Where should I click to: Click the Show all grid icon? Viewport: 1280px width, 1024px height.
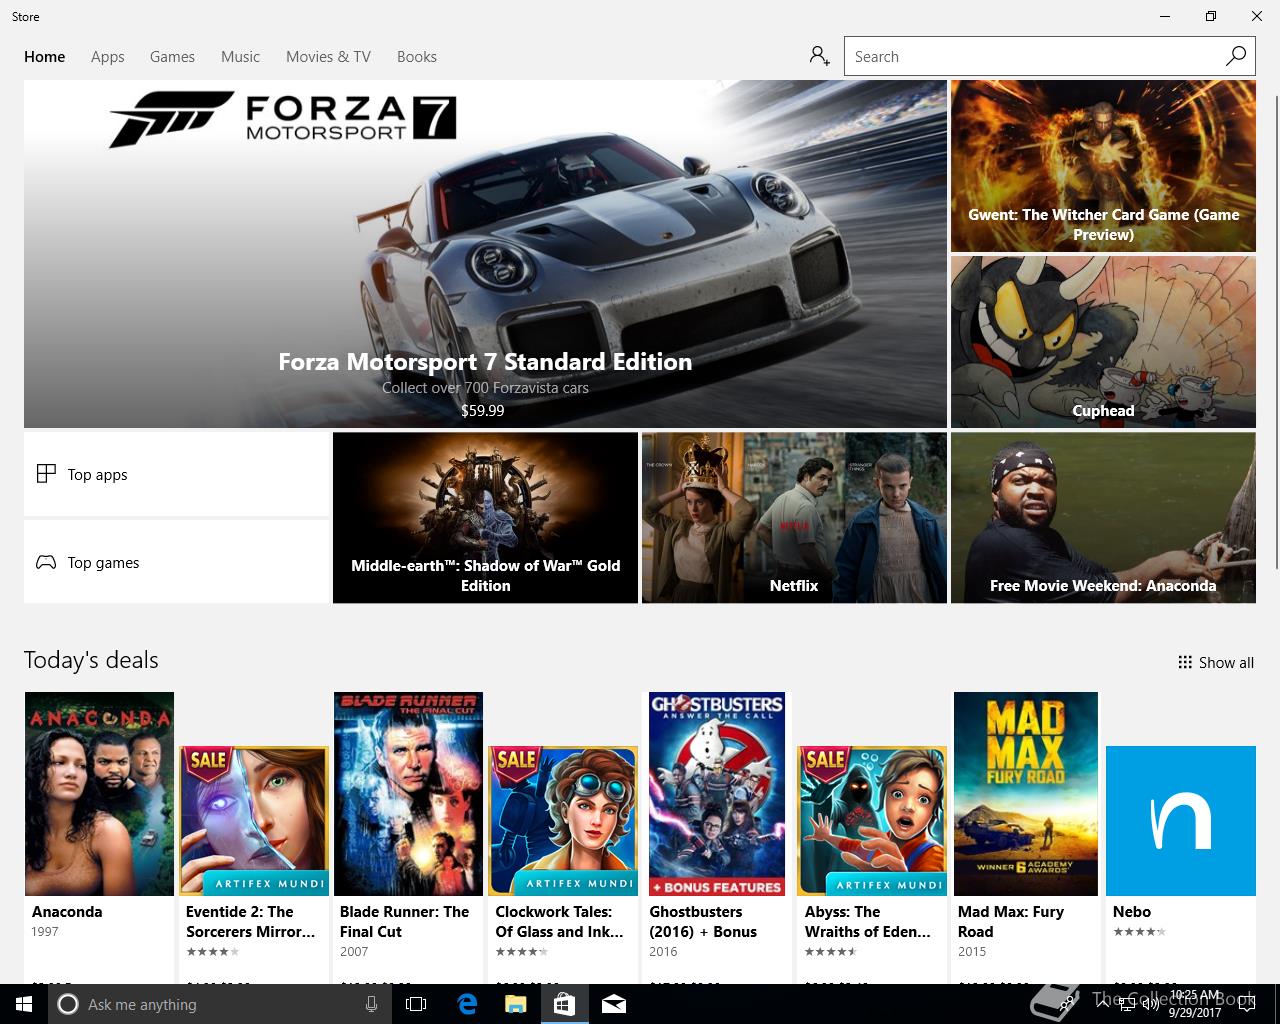[x=1185, y=662]
